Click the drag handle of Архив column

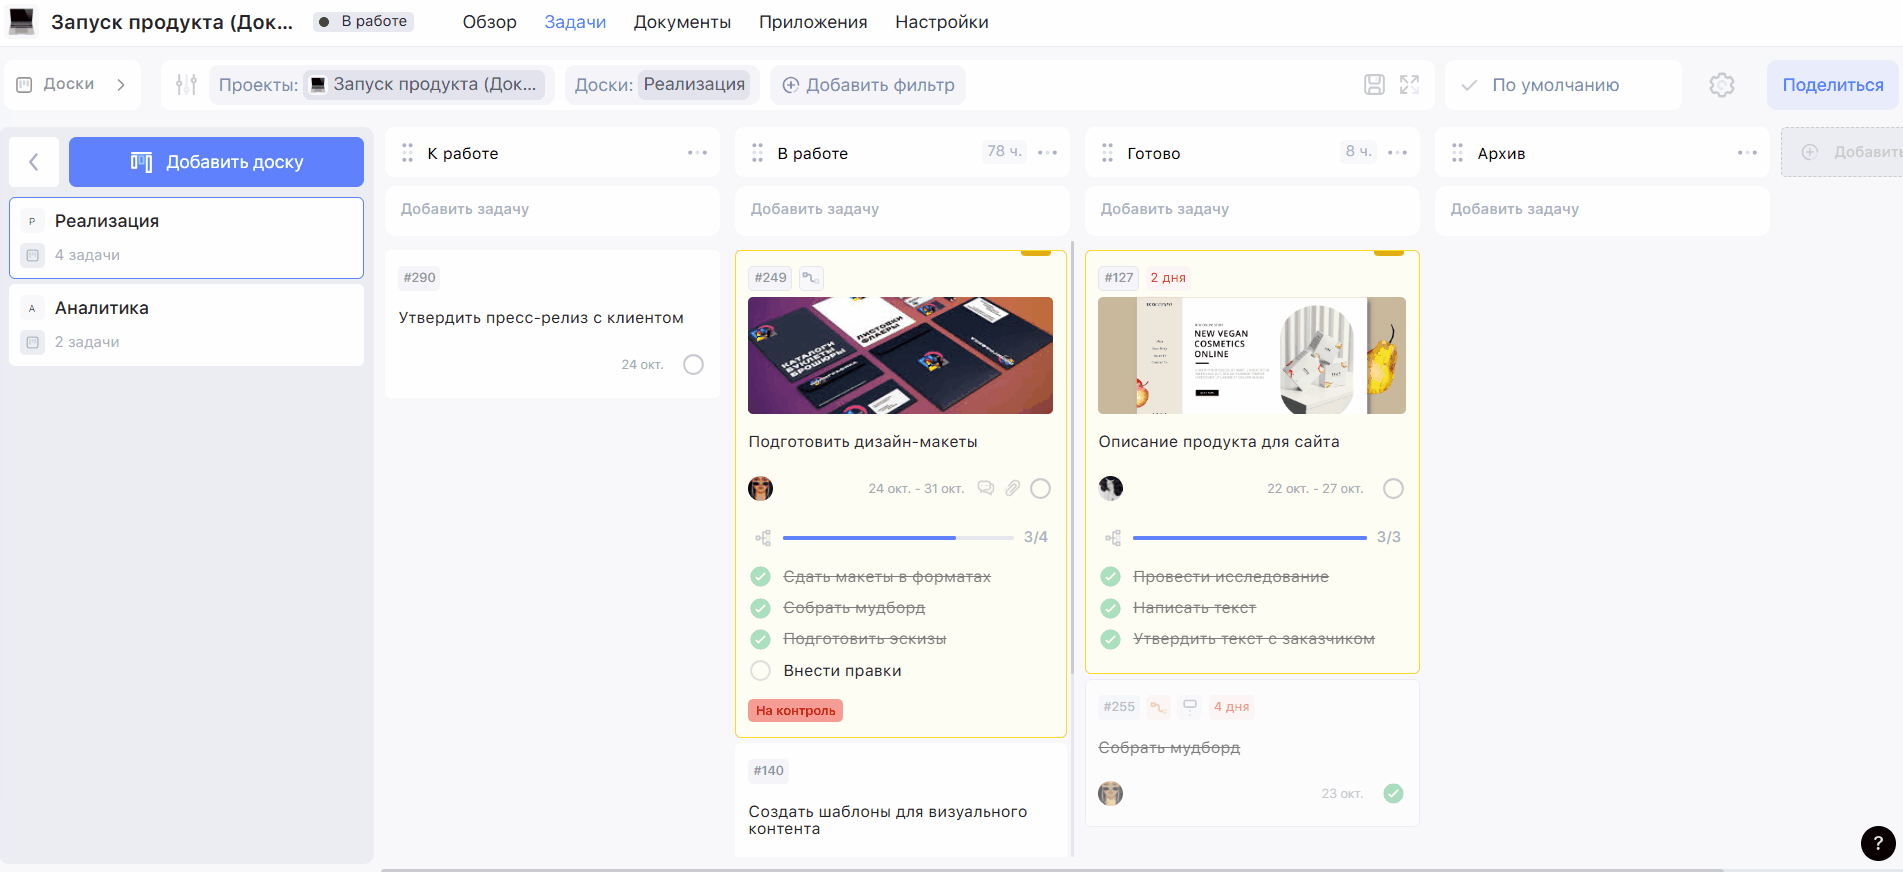pos(1457,153)
